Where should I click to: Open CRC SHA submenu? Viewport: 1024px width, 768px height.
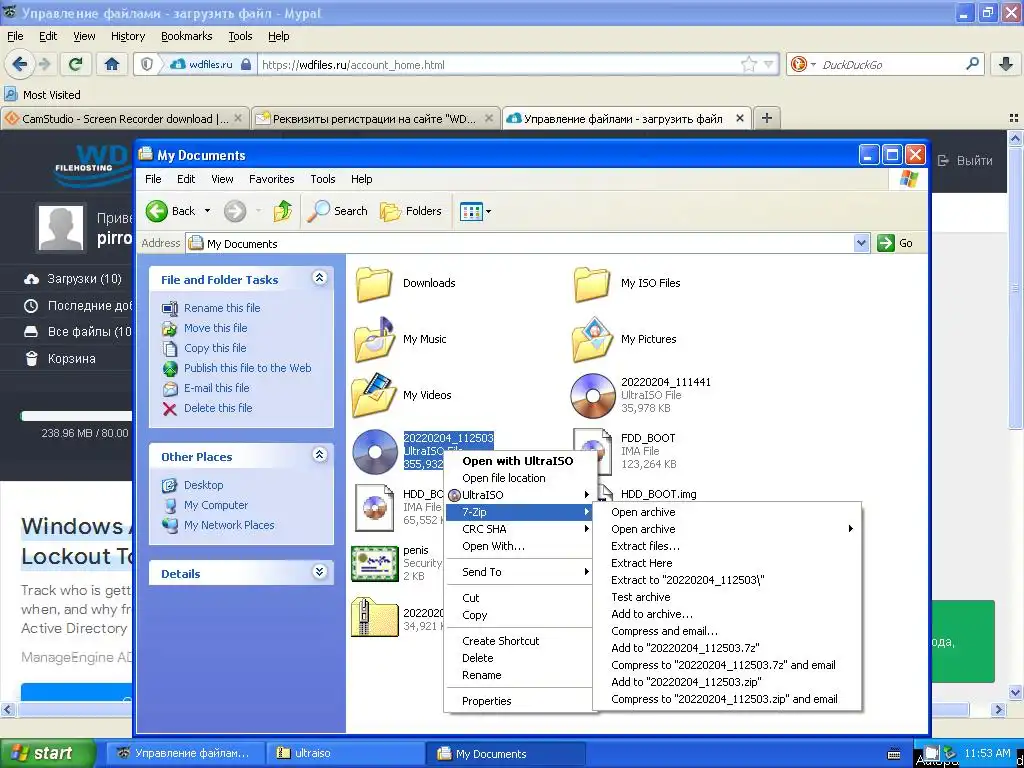[x=519, y=529]
